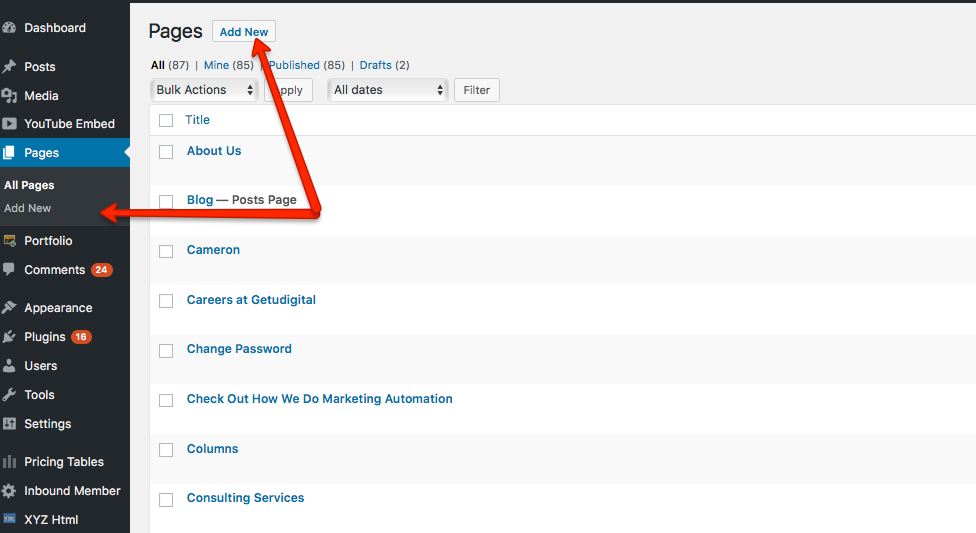Open Dashboard in the sidebar menu
Viewport: 976px width, 533px height.
[55, 27]
